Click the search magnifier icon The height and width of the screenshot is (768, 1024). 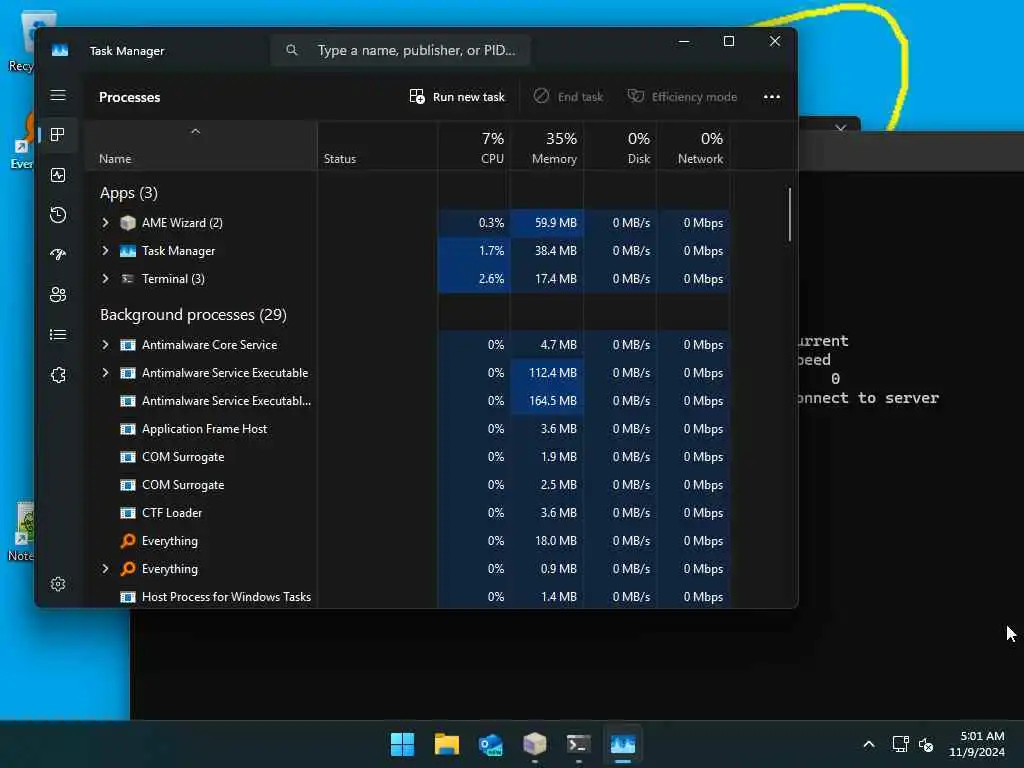click(292, 50)
